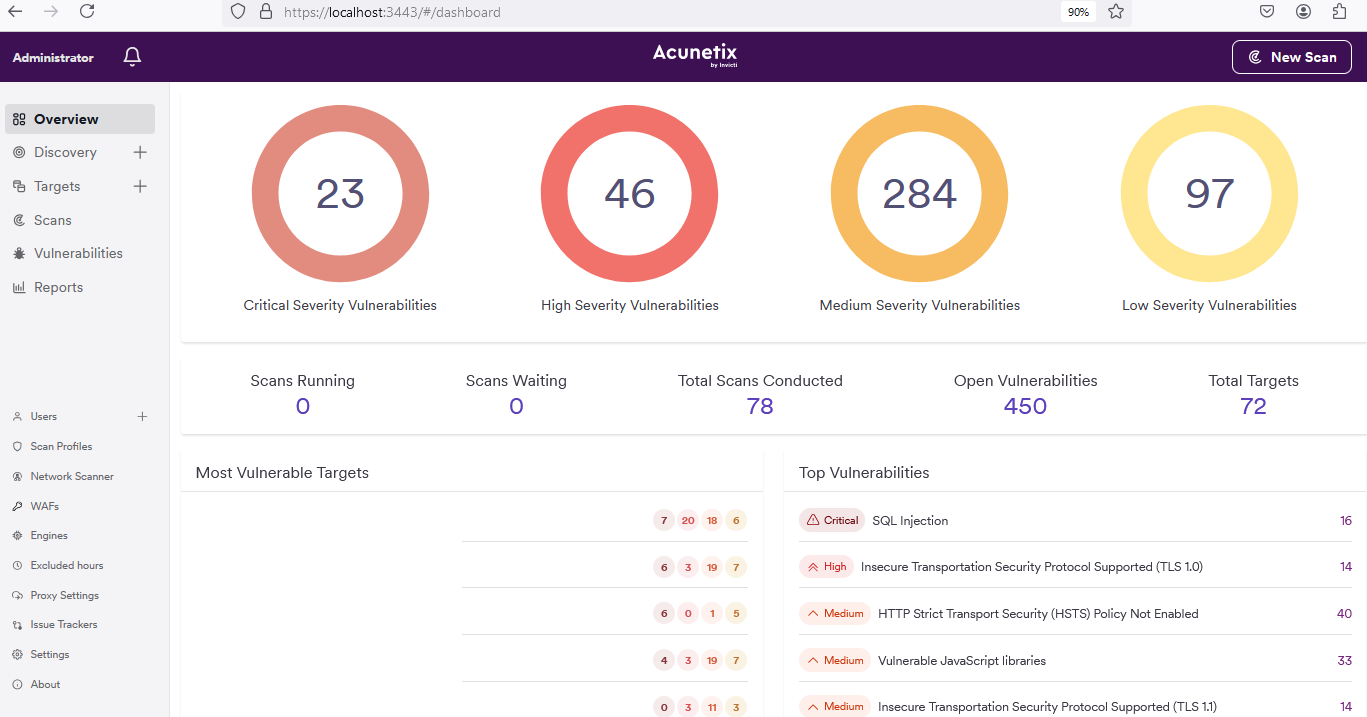This screenshot has height=717, width=1367.
Task: Open the Administrator account label
Action: pyautogui.click(x=53, y=58)
